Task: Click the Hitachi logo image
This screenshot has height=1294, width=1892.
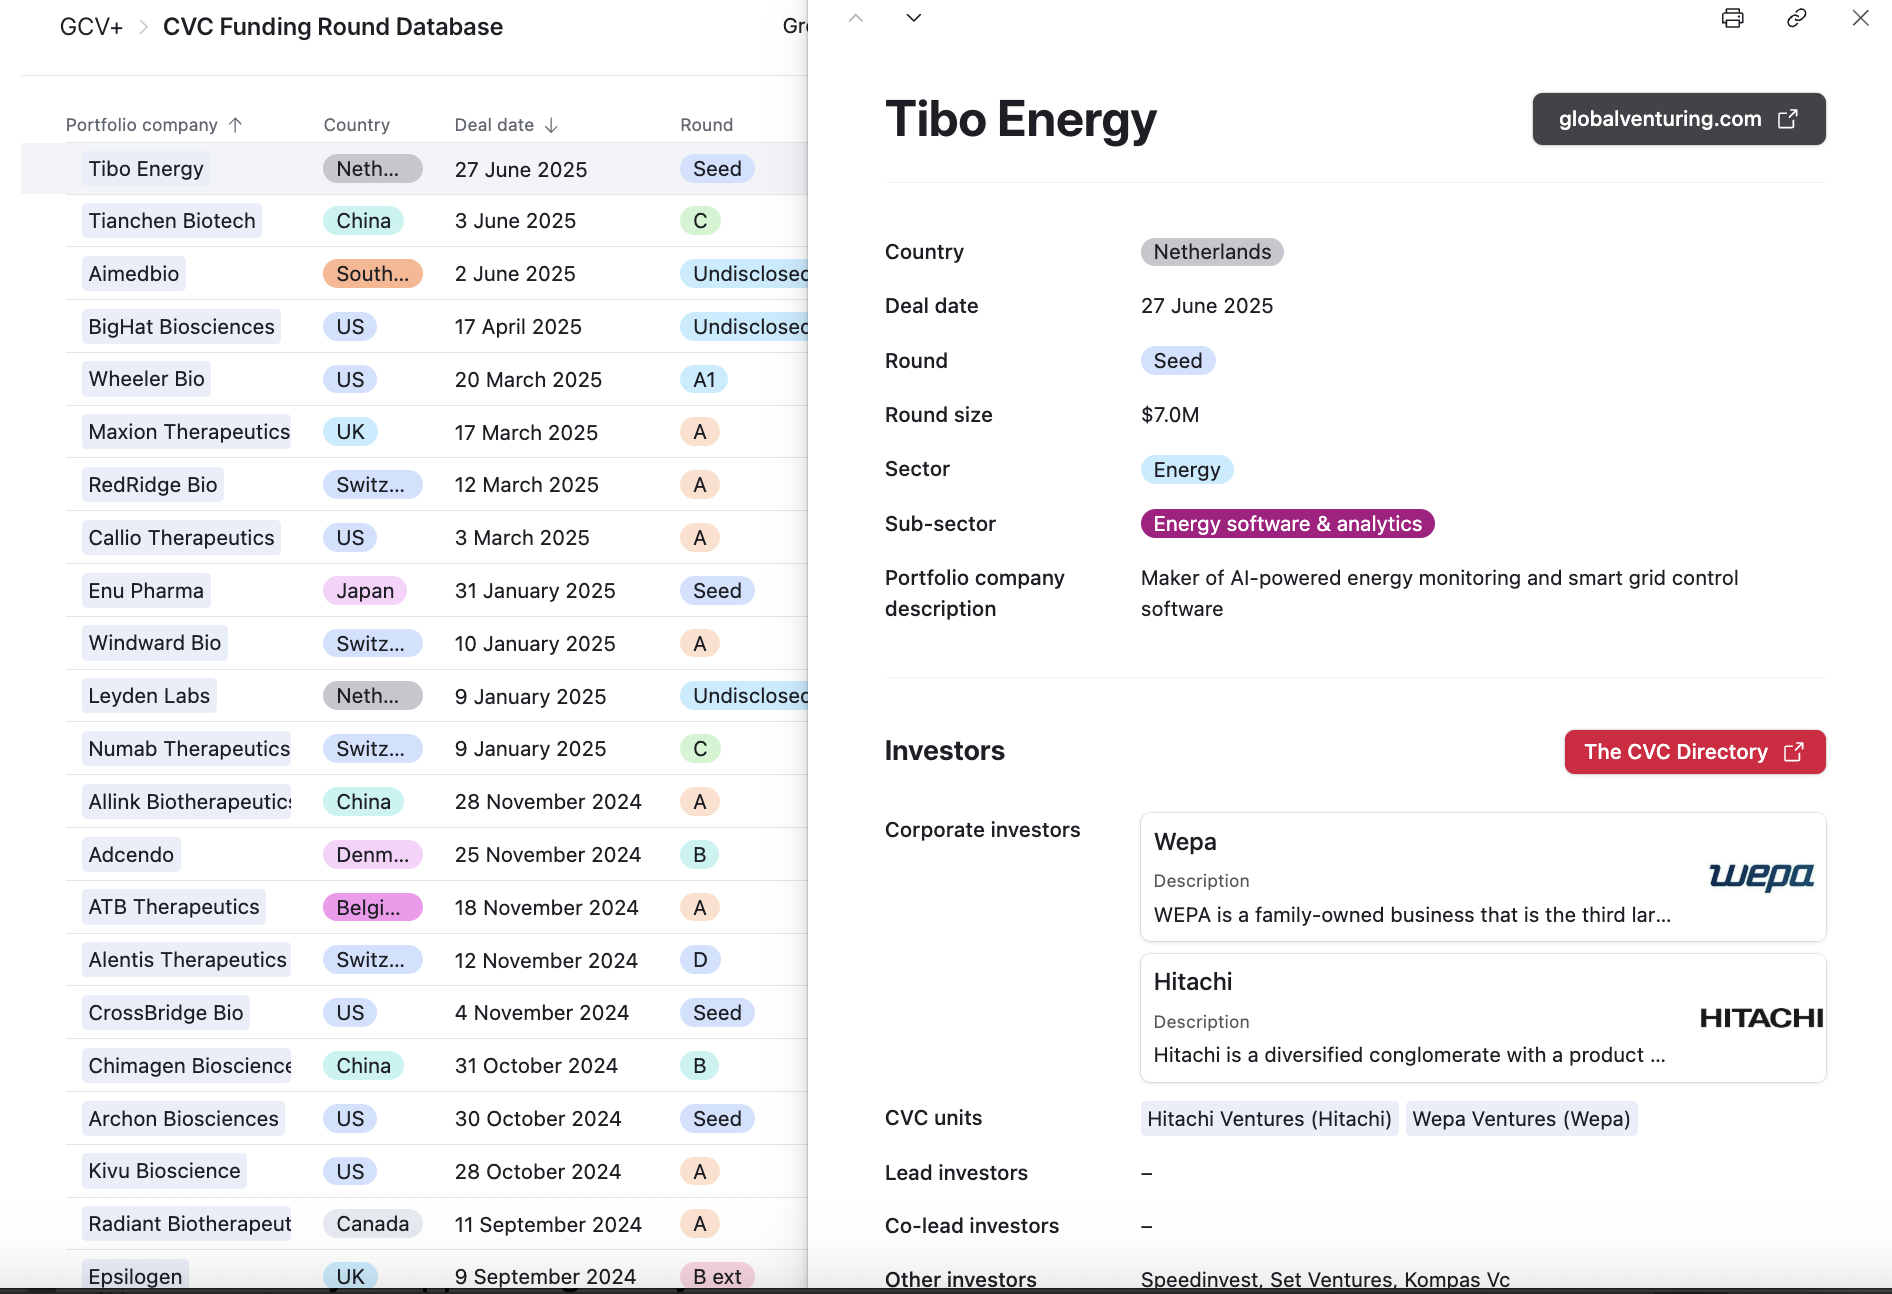Action: point(1761,1018)
